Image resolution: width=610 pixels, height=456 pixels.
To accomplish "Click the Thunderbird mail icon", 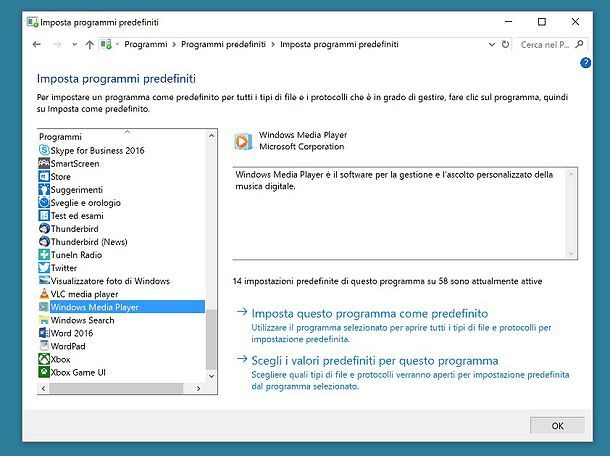I will (44, 228).
